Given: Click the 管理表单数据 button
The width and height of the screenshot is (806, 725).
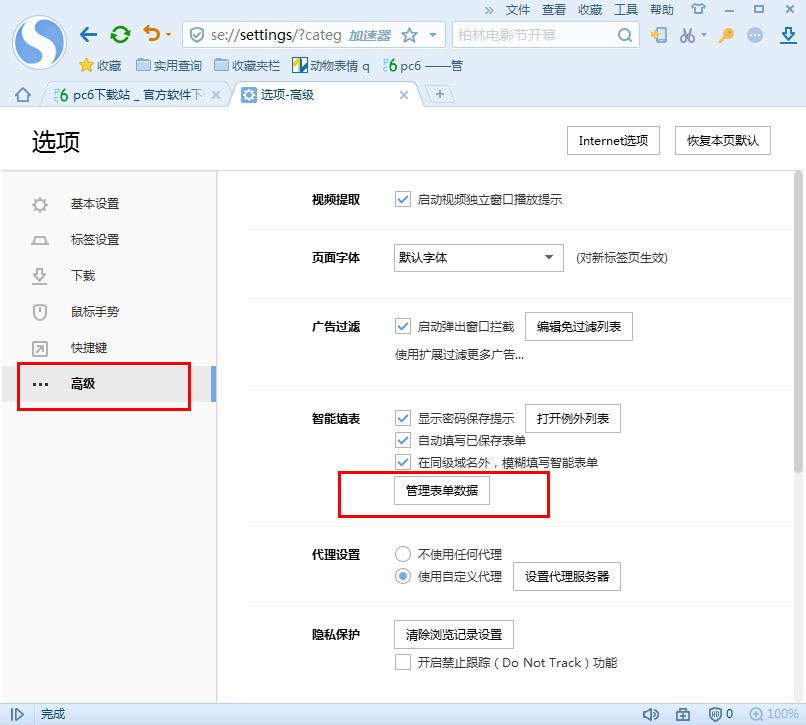Looking at the screenshot, I should point(443,490).
